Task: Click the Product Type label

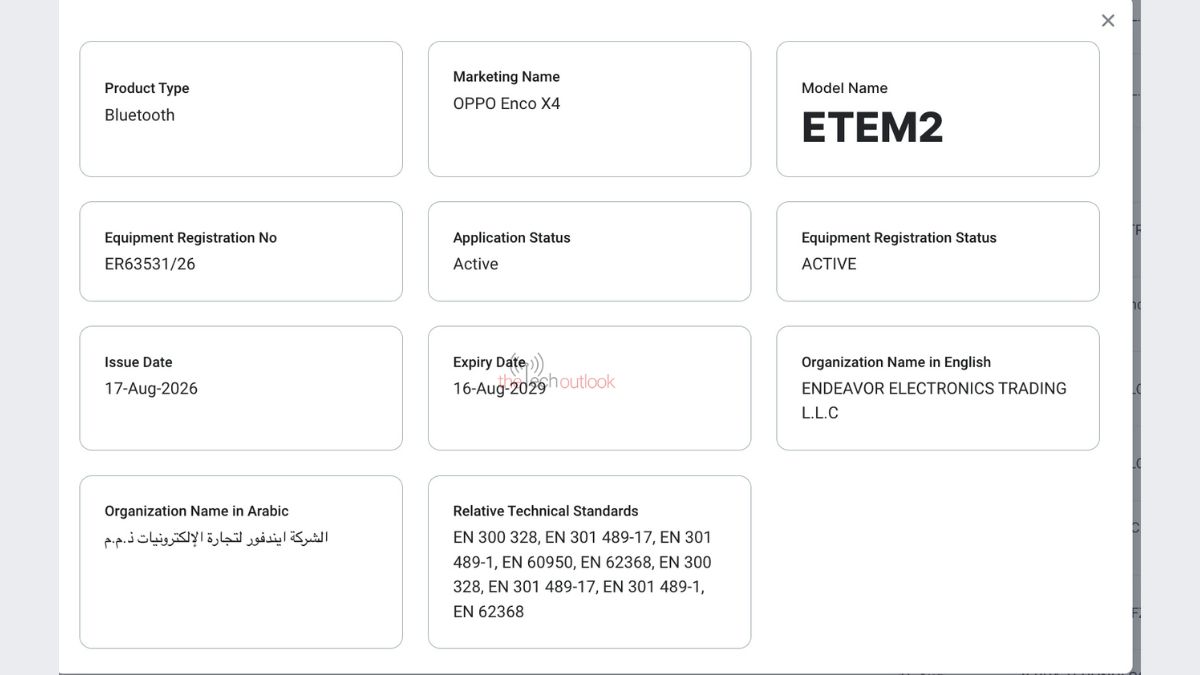Action: pos(147,88)
